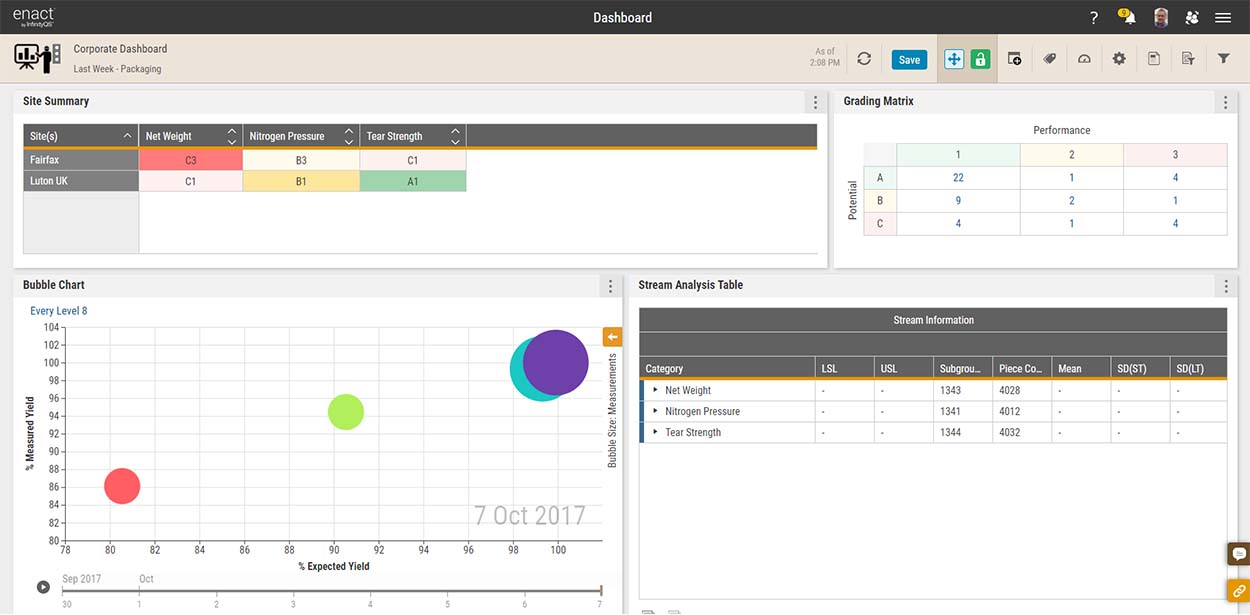Select the Fairfax site row header
The height and width of the screenshot is (615, 1250).
click(81, 160)
